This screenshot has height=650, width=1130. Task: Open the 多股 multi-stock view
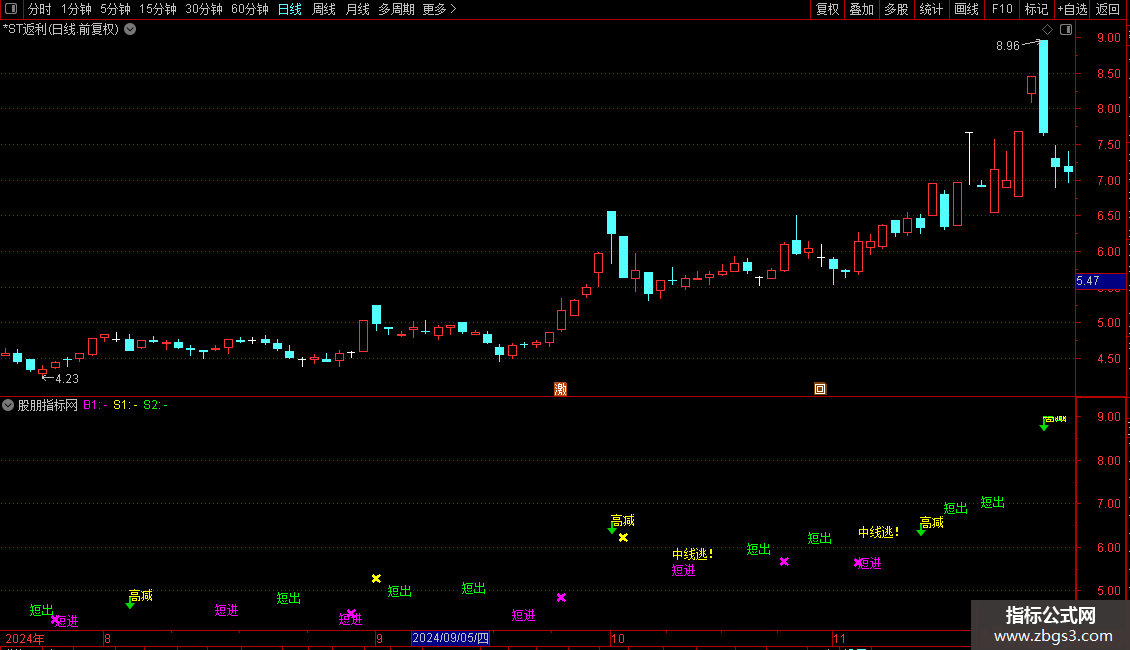pyautogui.click(x=896, y=9)
